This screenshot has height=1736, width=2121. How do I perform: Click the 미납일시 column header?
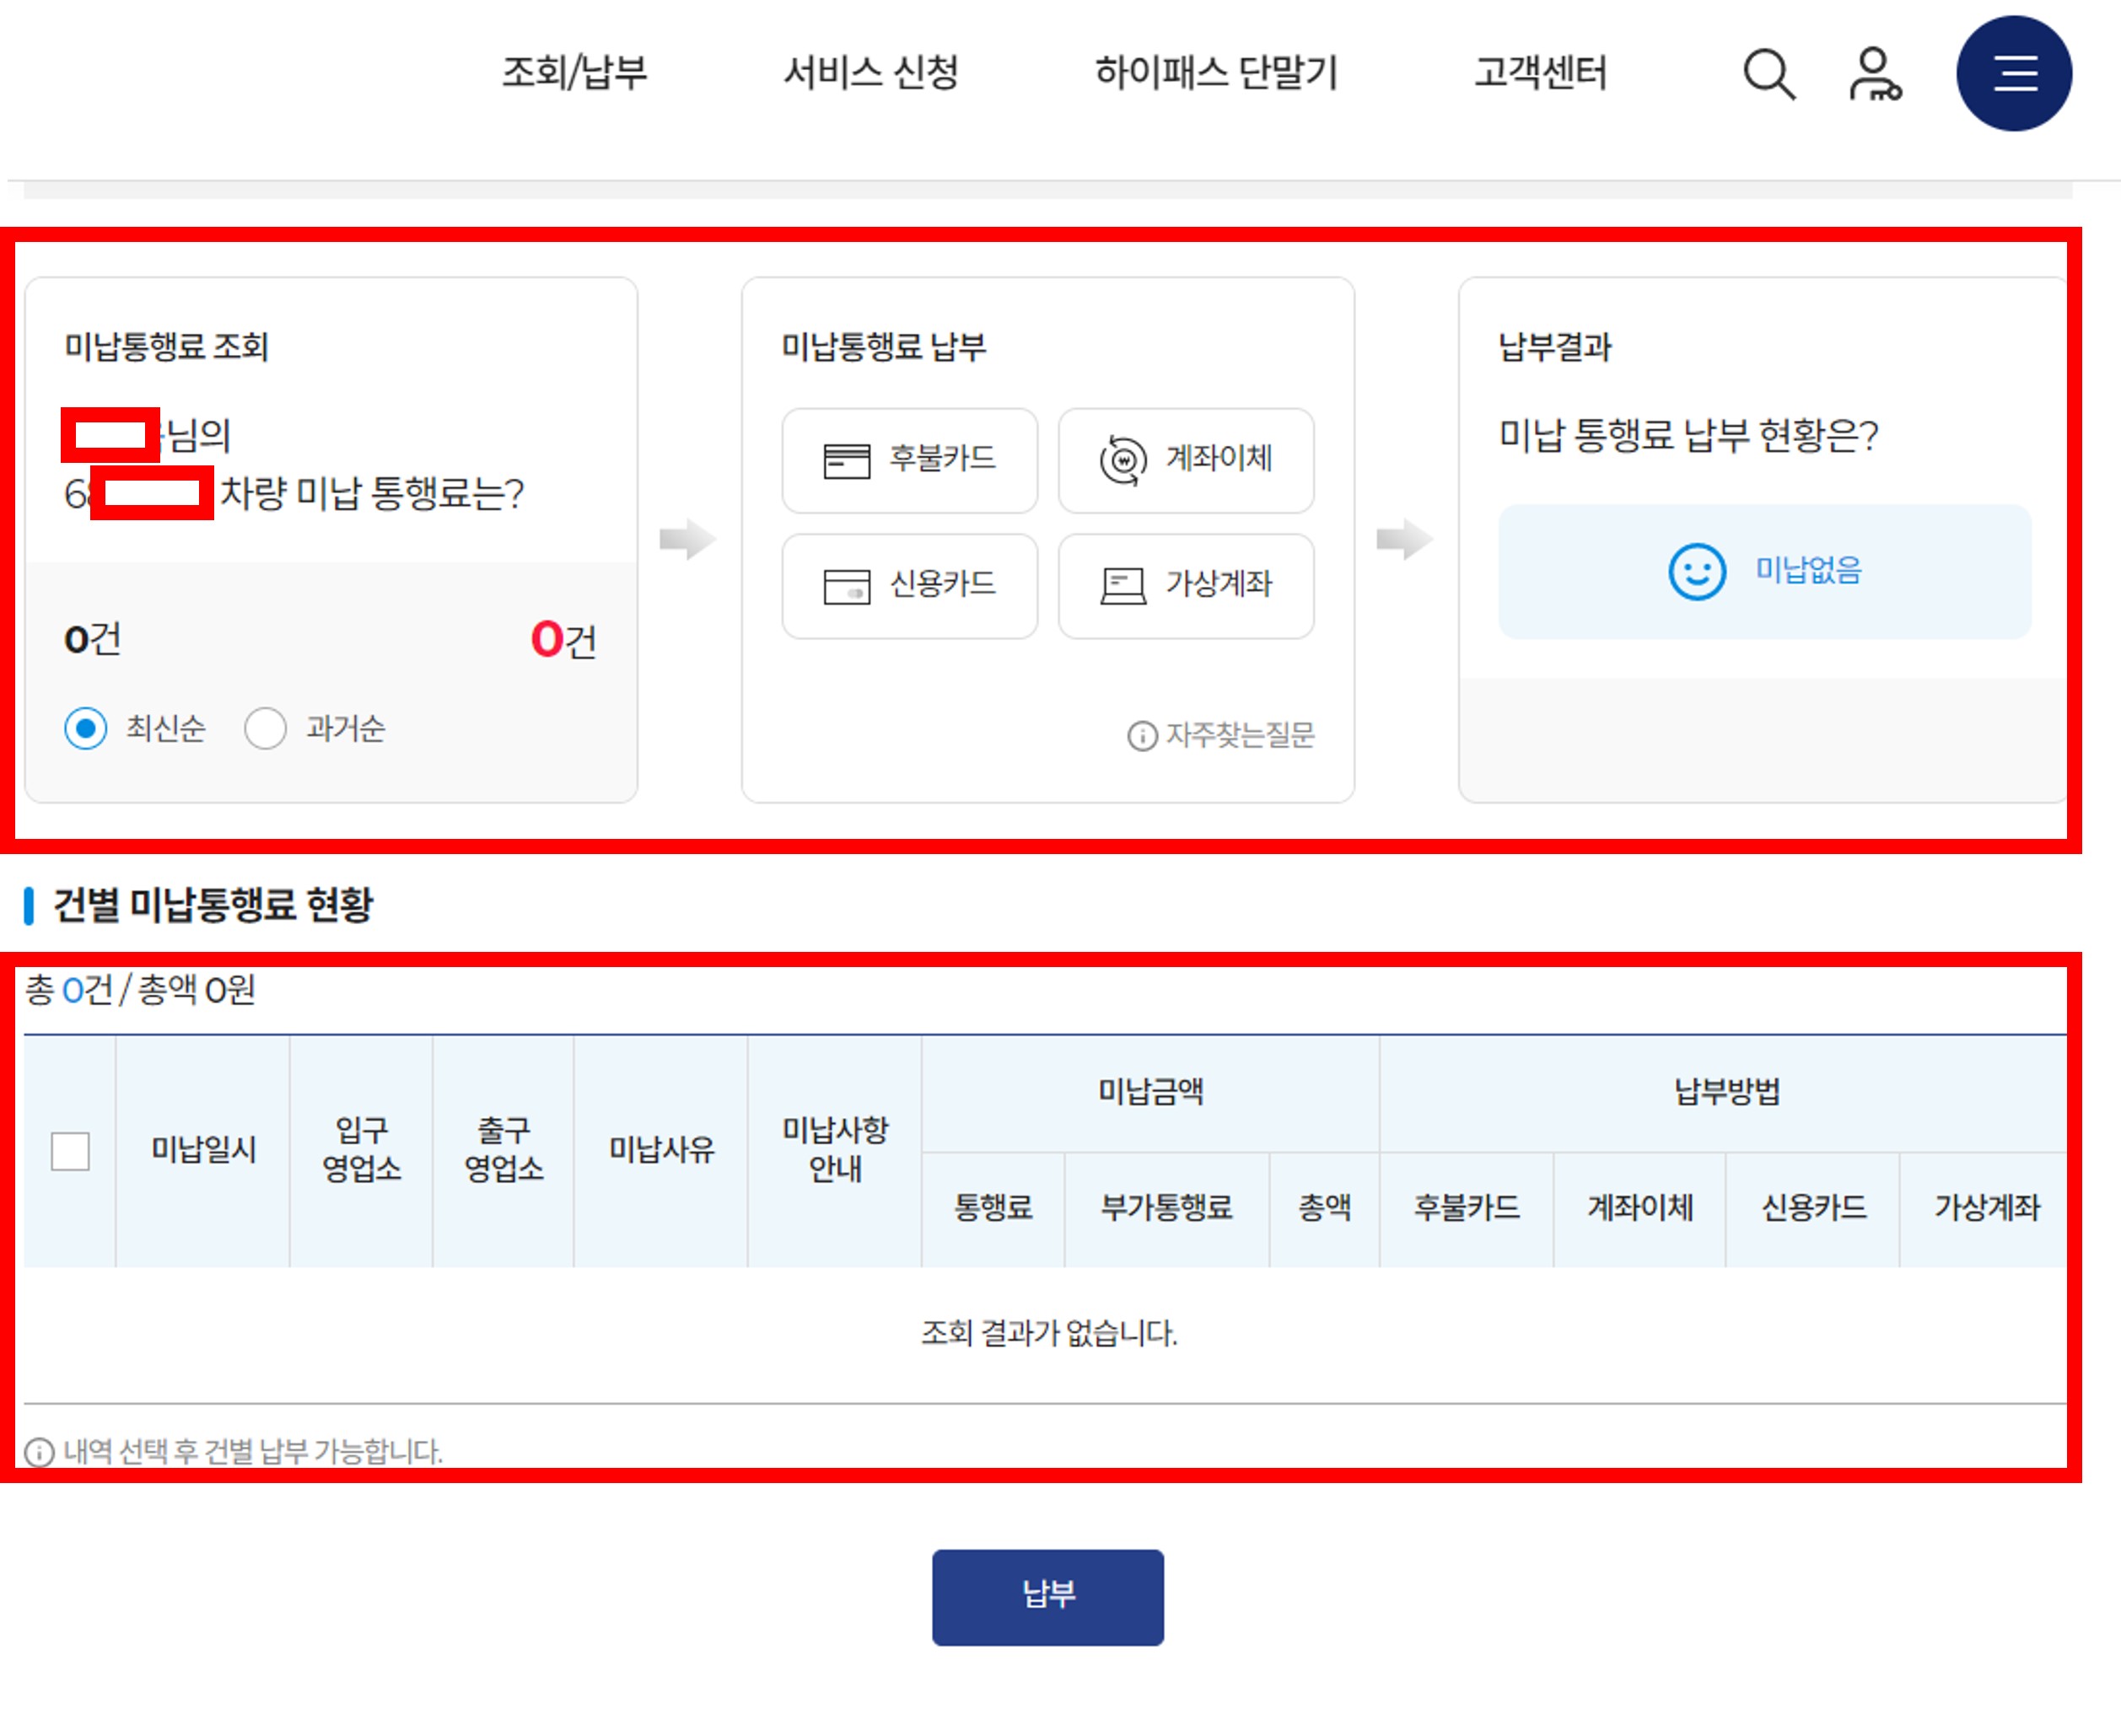pyautogui.click(x=203, y=1150)
